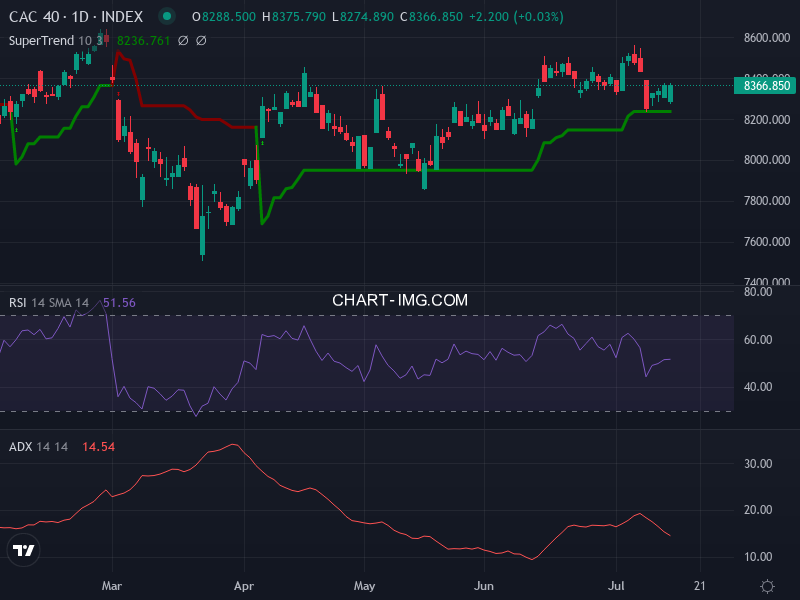Click the low price L8274.890
The image size is (800, 600).
(363, 17)
